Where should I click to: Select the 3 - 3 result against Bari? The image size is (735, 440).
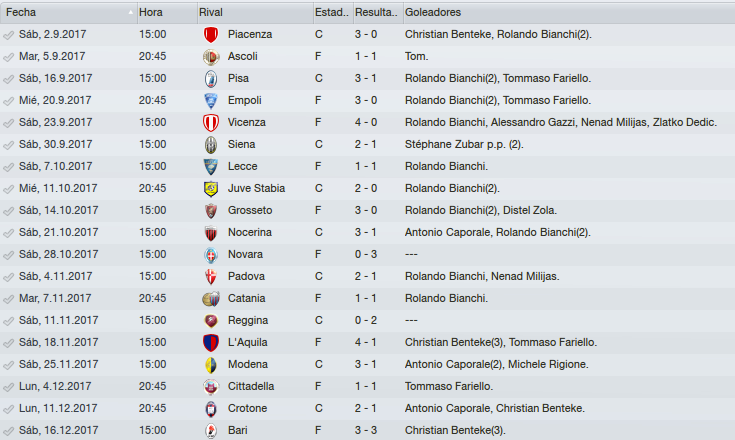click(366, 430)
